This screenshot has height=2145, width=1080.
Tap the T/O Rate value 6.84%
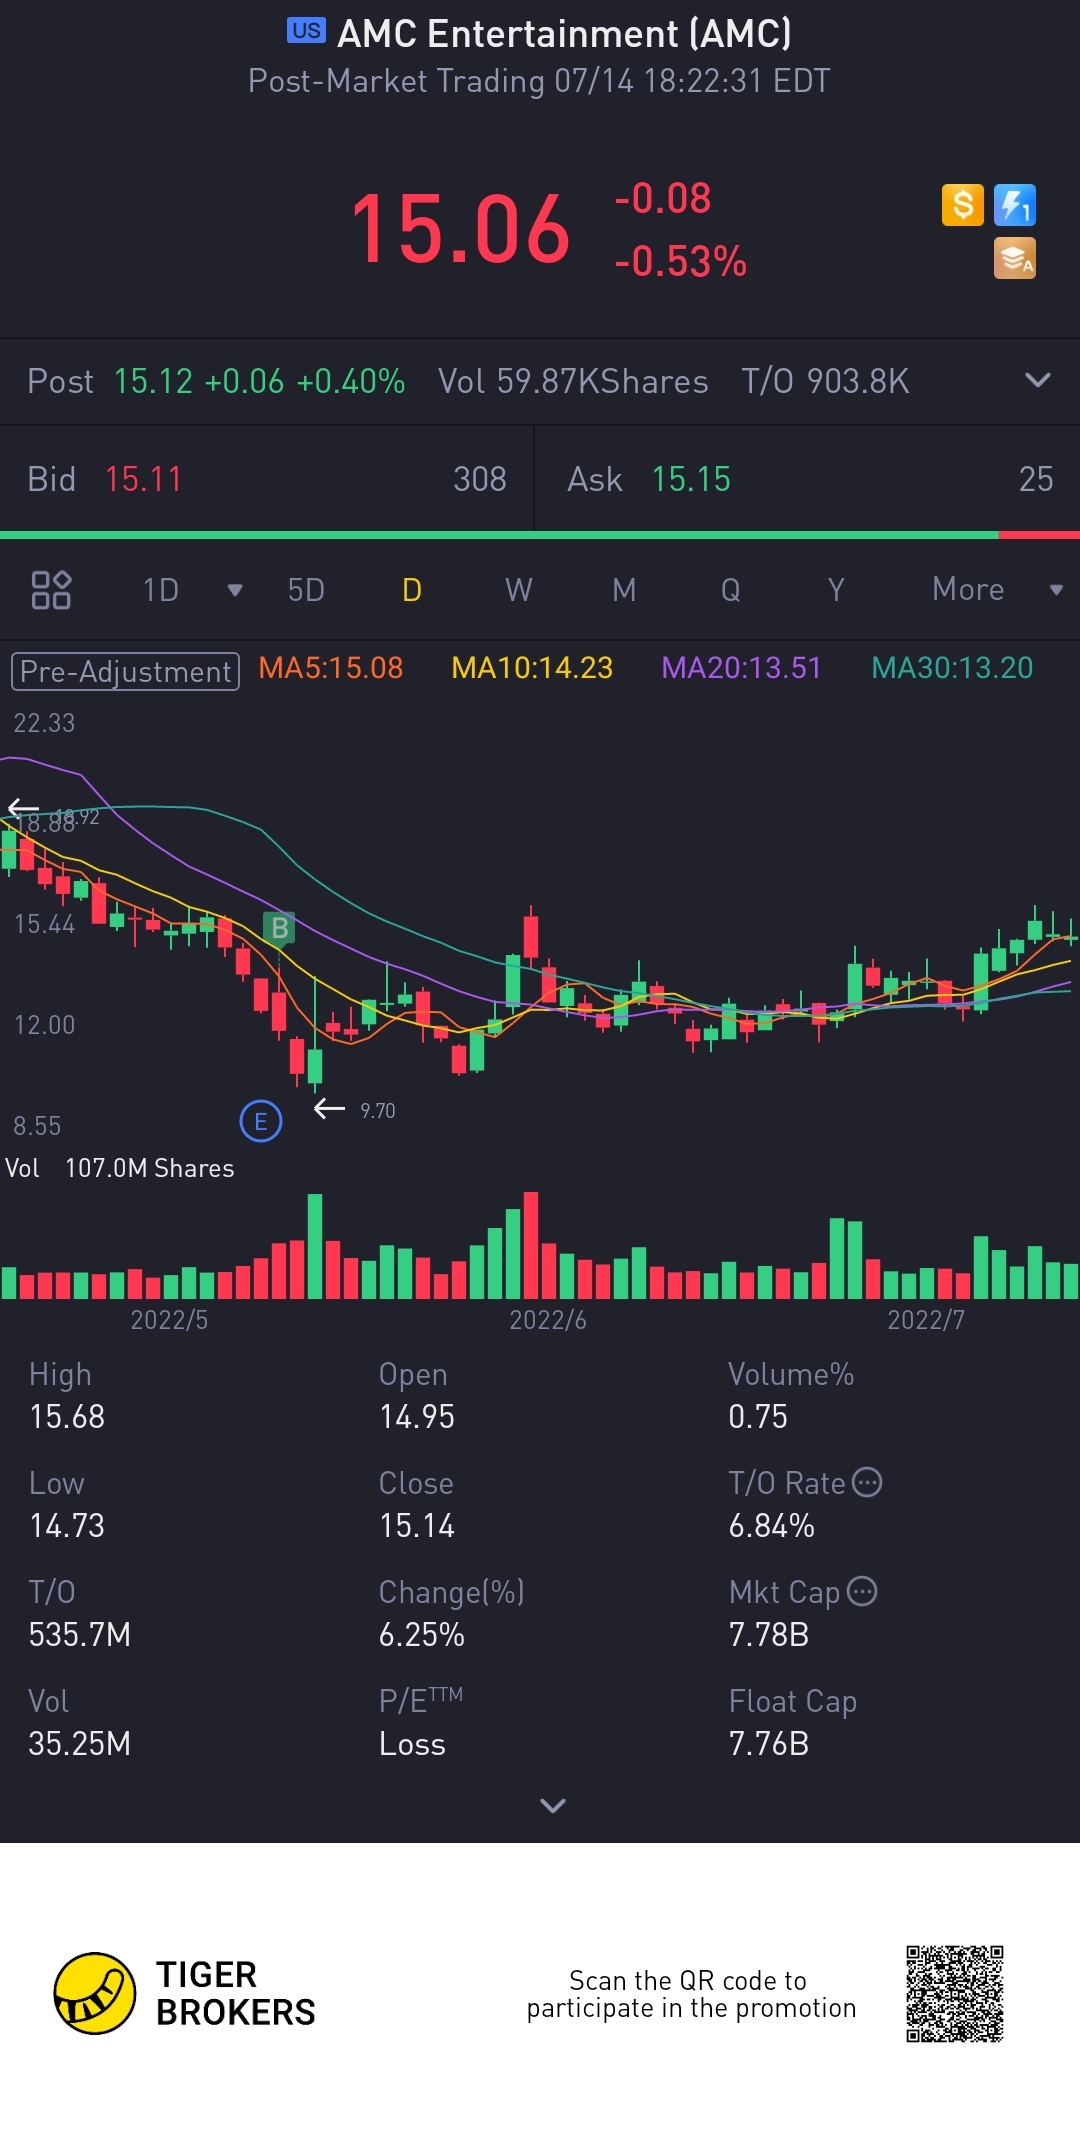[x=771, y=1526]
